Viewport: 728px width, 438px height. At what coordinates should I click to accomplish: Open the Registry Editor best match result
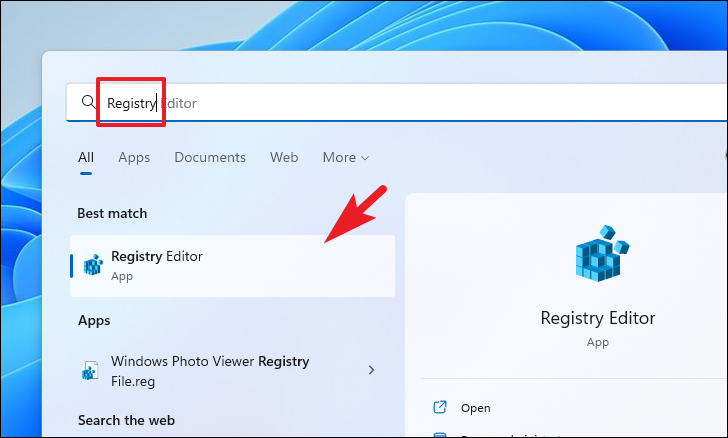pos(232,266)
